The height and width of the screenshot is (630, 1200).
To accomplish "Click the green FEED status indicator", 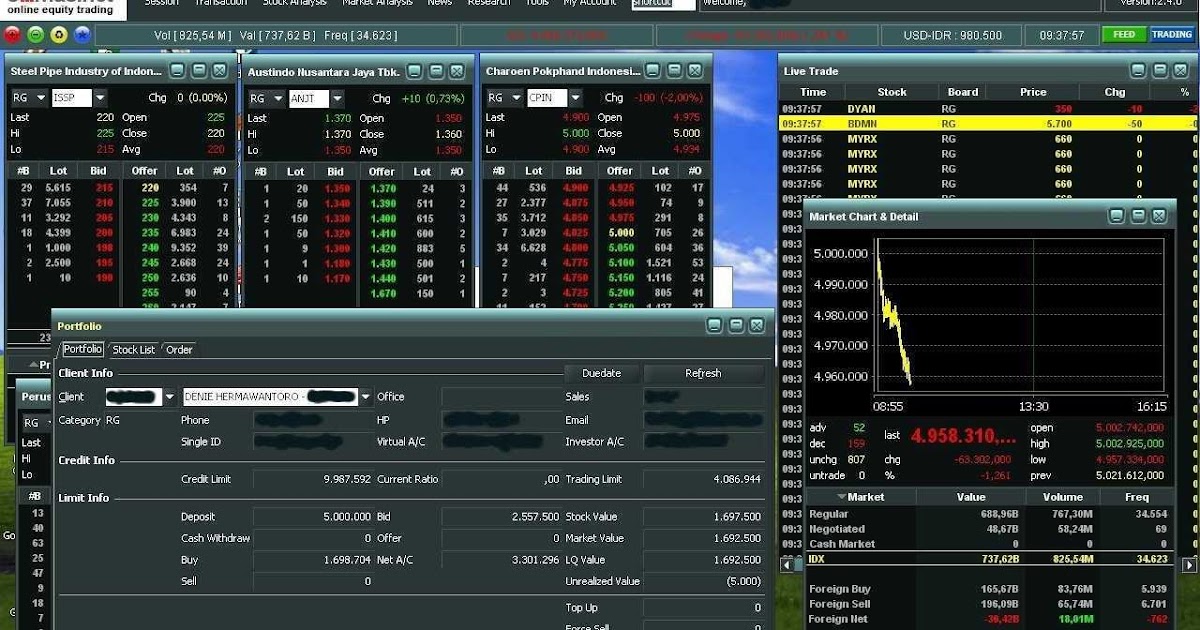I will [1124, 35].
